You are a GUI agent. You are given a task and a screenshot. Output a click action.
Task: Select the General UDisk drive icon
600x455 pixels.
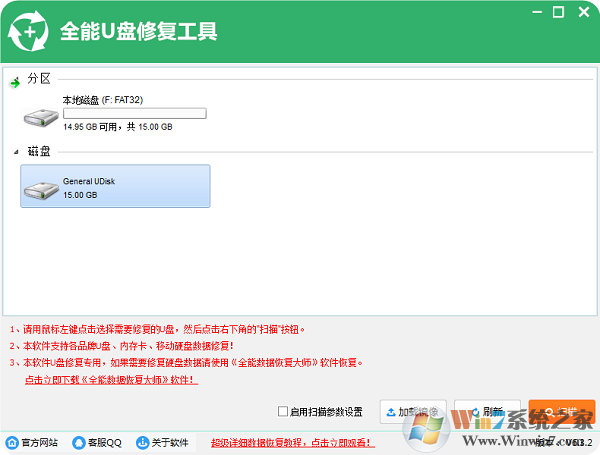[41, 190]
